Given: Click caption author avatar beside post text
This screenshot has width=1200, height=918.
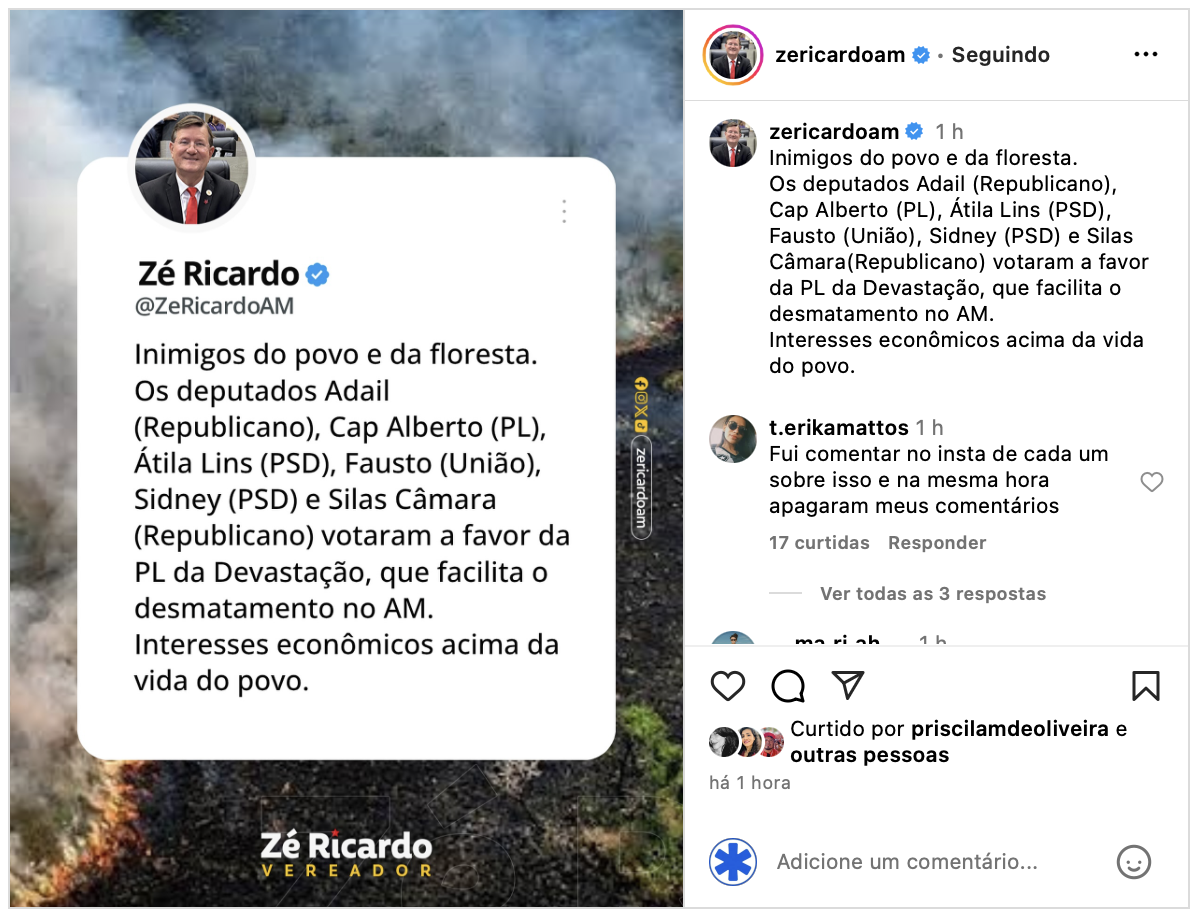Looking at the screenshot, I should click(x=733, y=143).
